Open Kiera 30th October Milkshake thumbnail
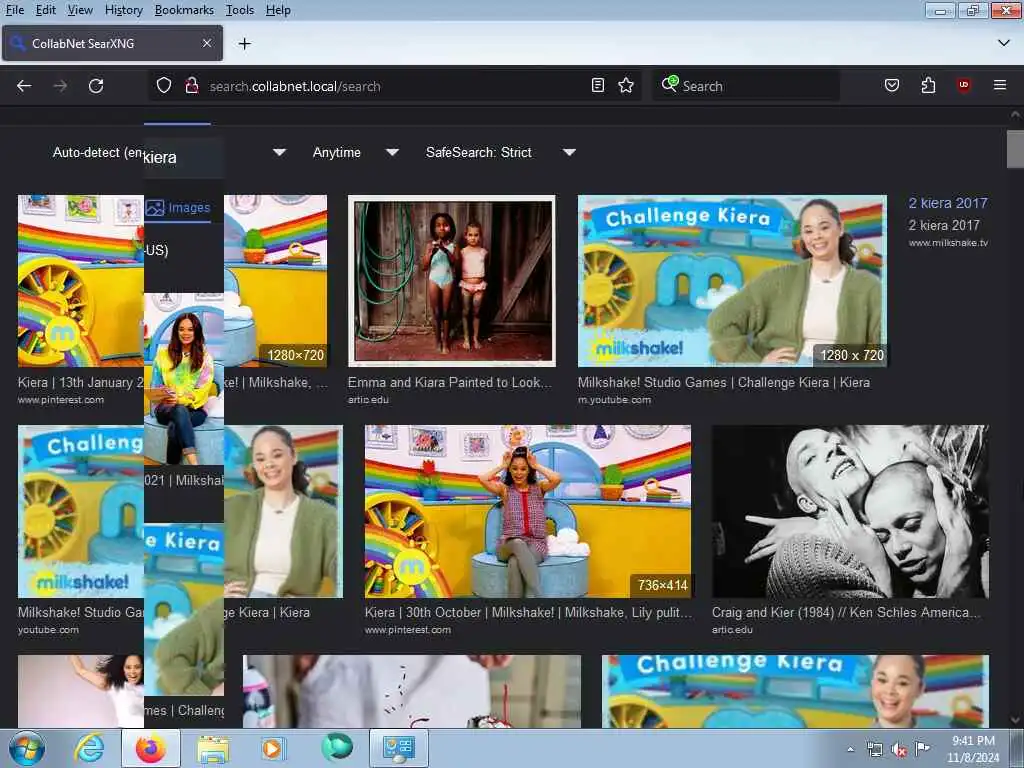1024x768 pixels. tap(528, 511)
